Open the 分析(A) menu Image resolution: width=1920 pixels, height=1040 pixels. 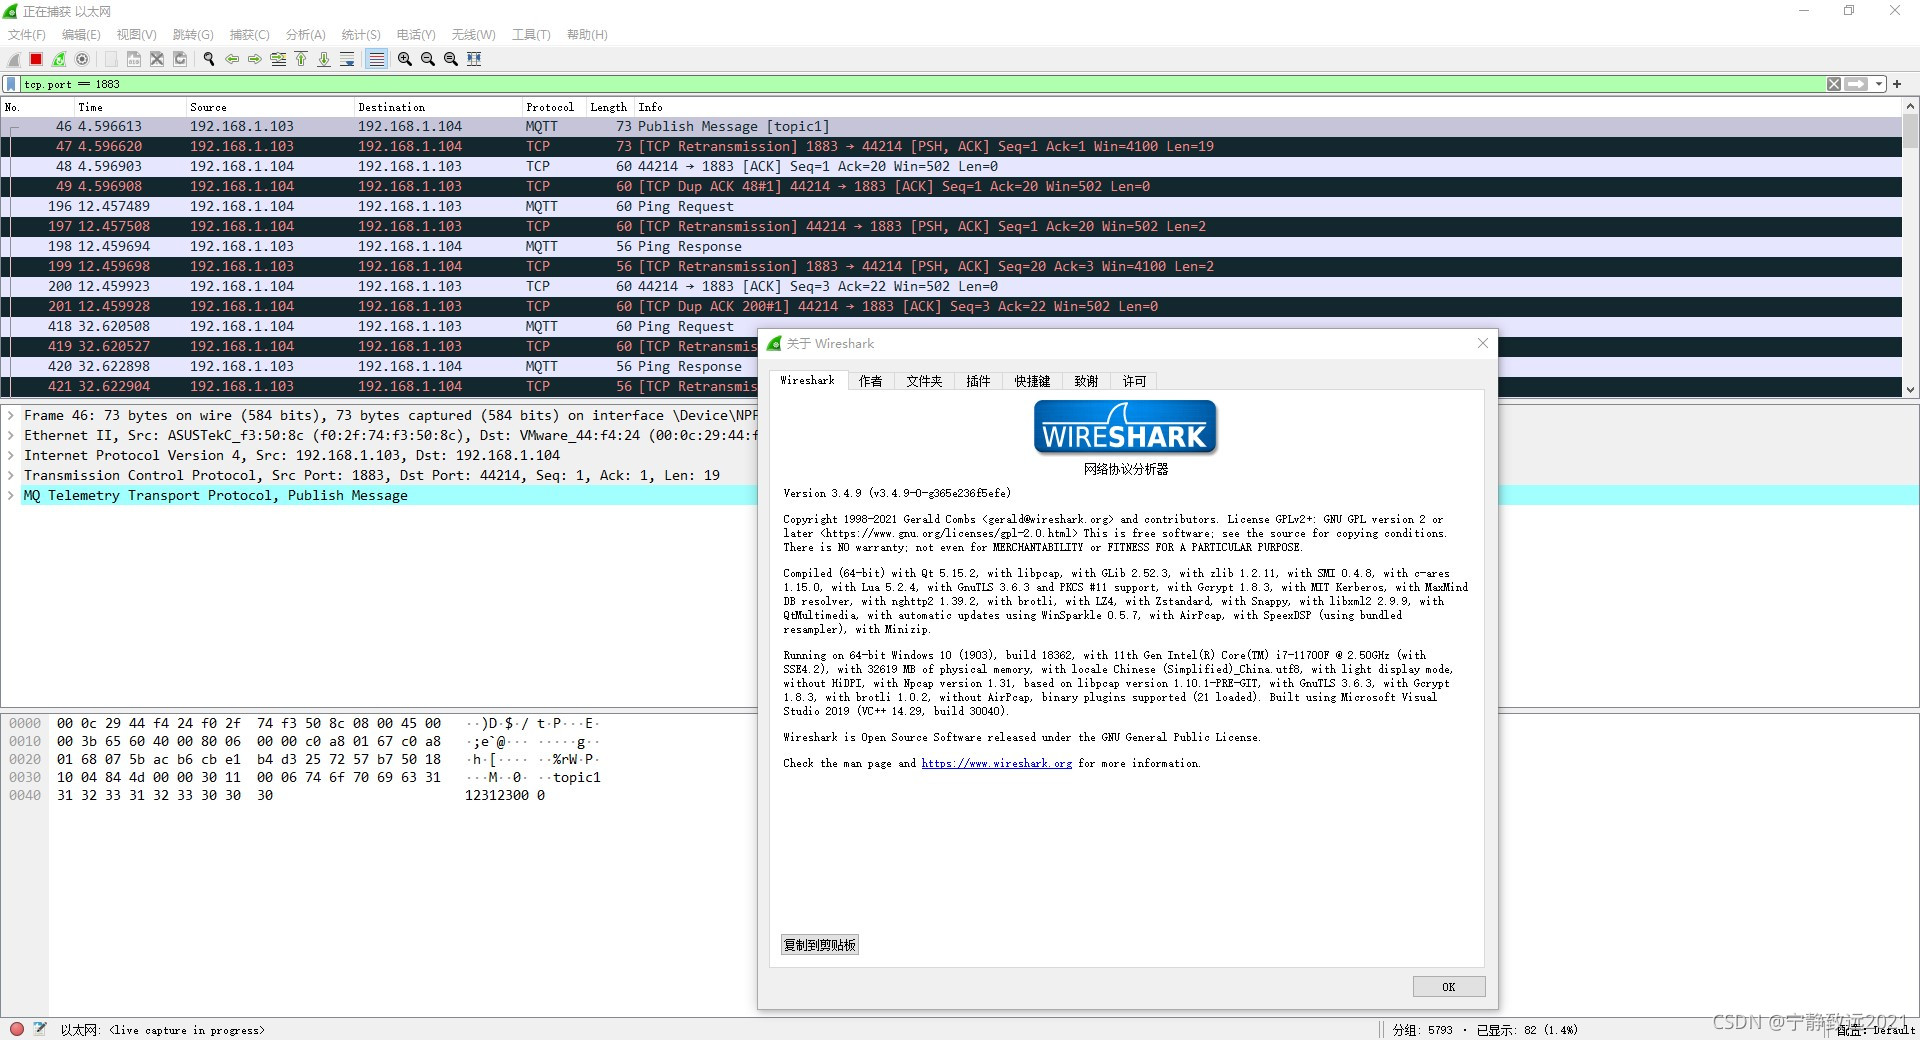tap(306, 34)
